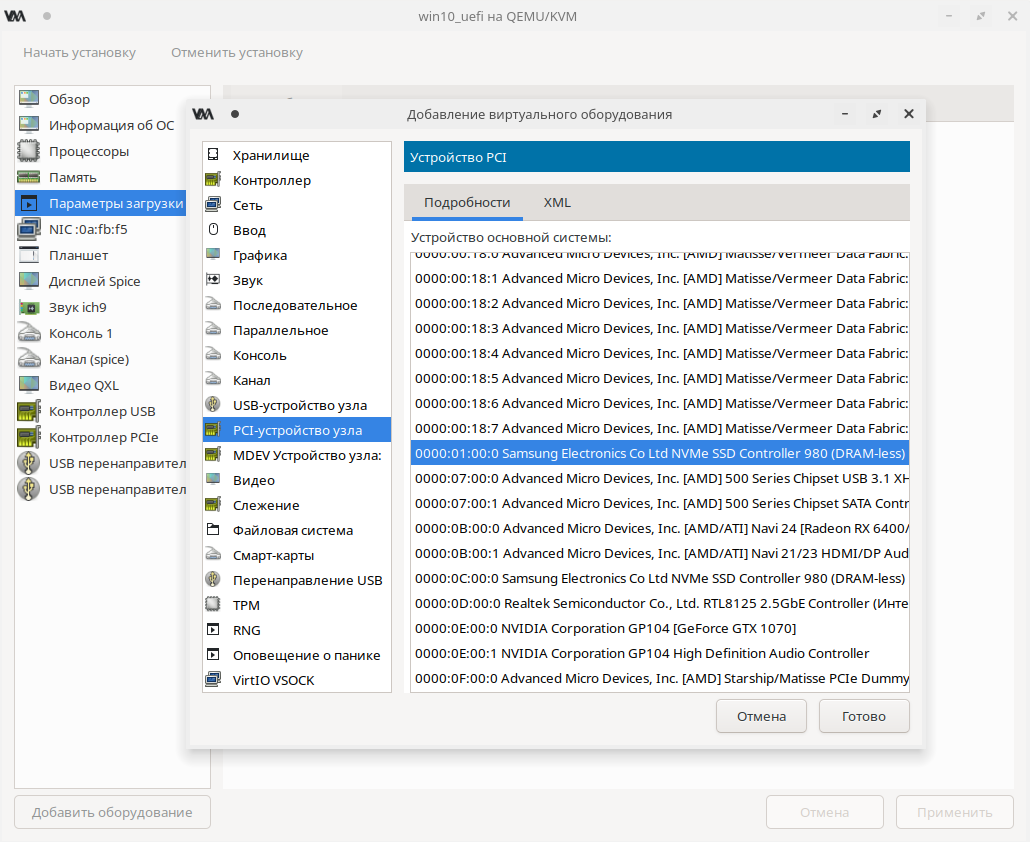1030x842 pixels.
Task: Select the Оповещение о панике icon
Action: tap(213, 654)
